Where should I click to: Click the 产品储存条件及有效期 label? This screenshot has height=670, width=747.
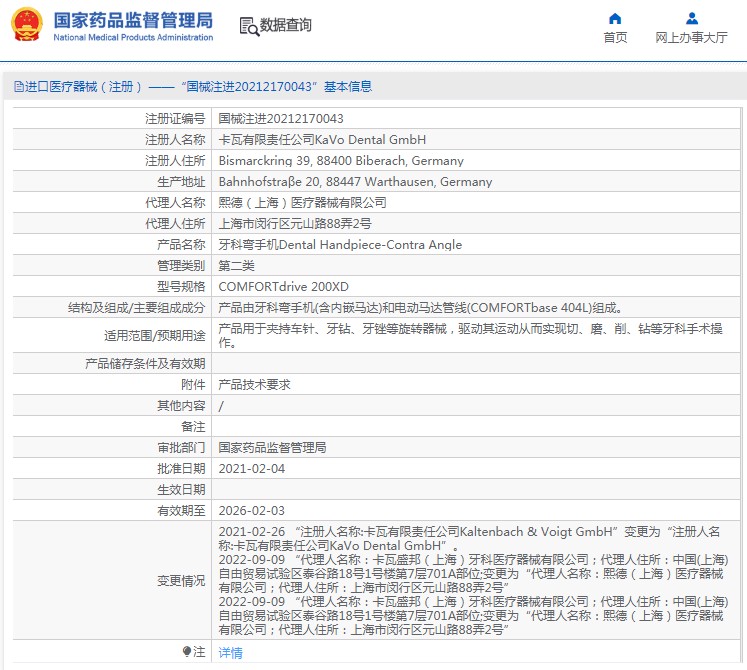click(145, 364)
